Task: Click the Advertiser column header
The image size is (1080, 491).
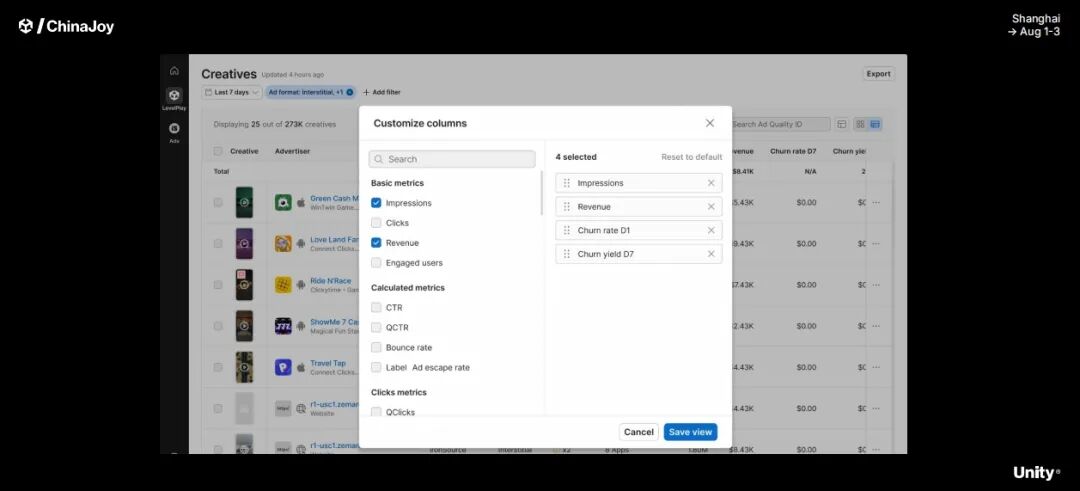Action: coord(292,152)
